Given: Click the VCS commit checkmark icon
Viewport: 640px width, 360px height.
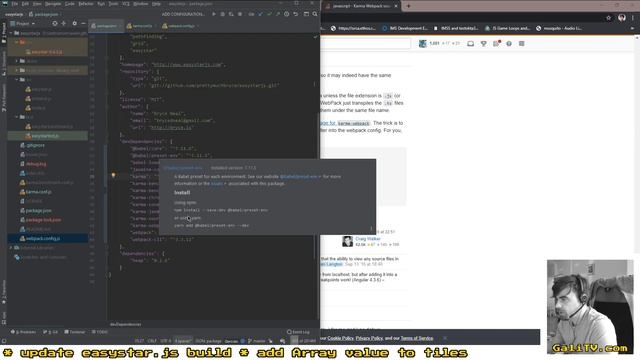Looking at the screenshot, I should pos(269,14).
